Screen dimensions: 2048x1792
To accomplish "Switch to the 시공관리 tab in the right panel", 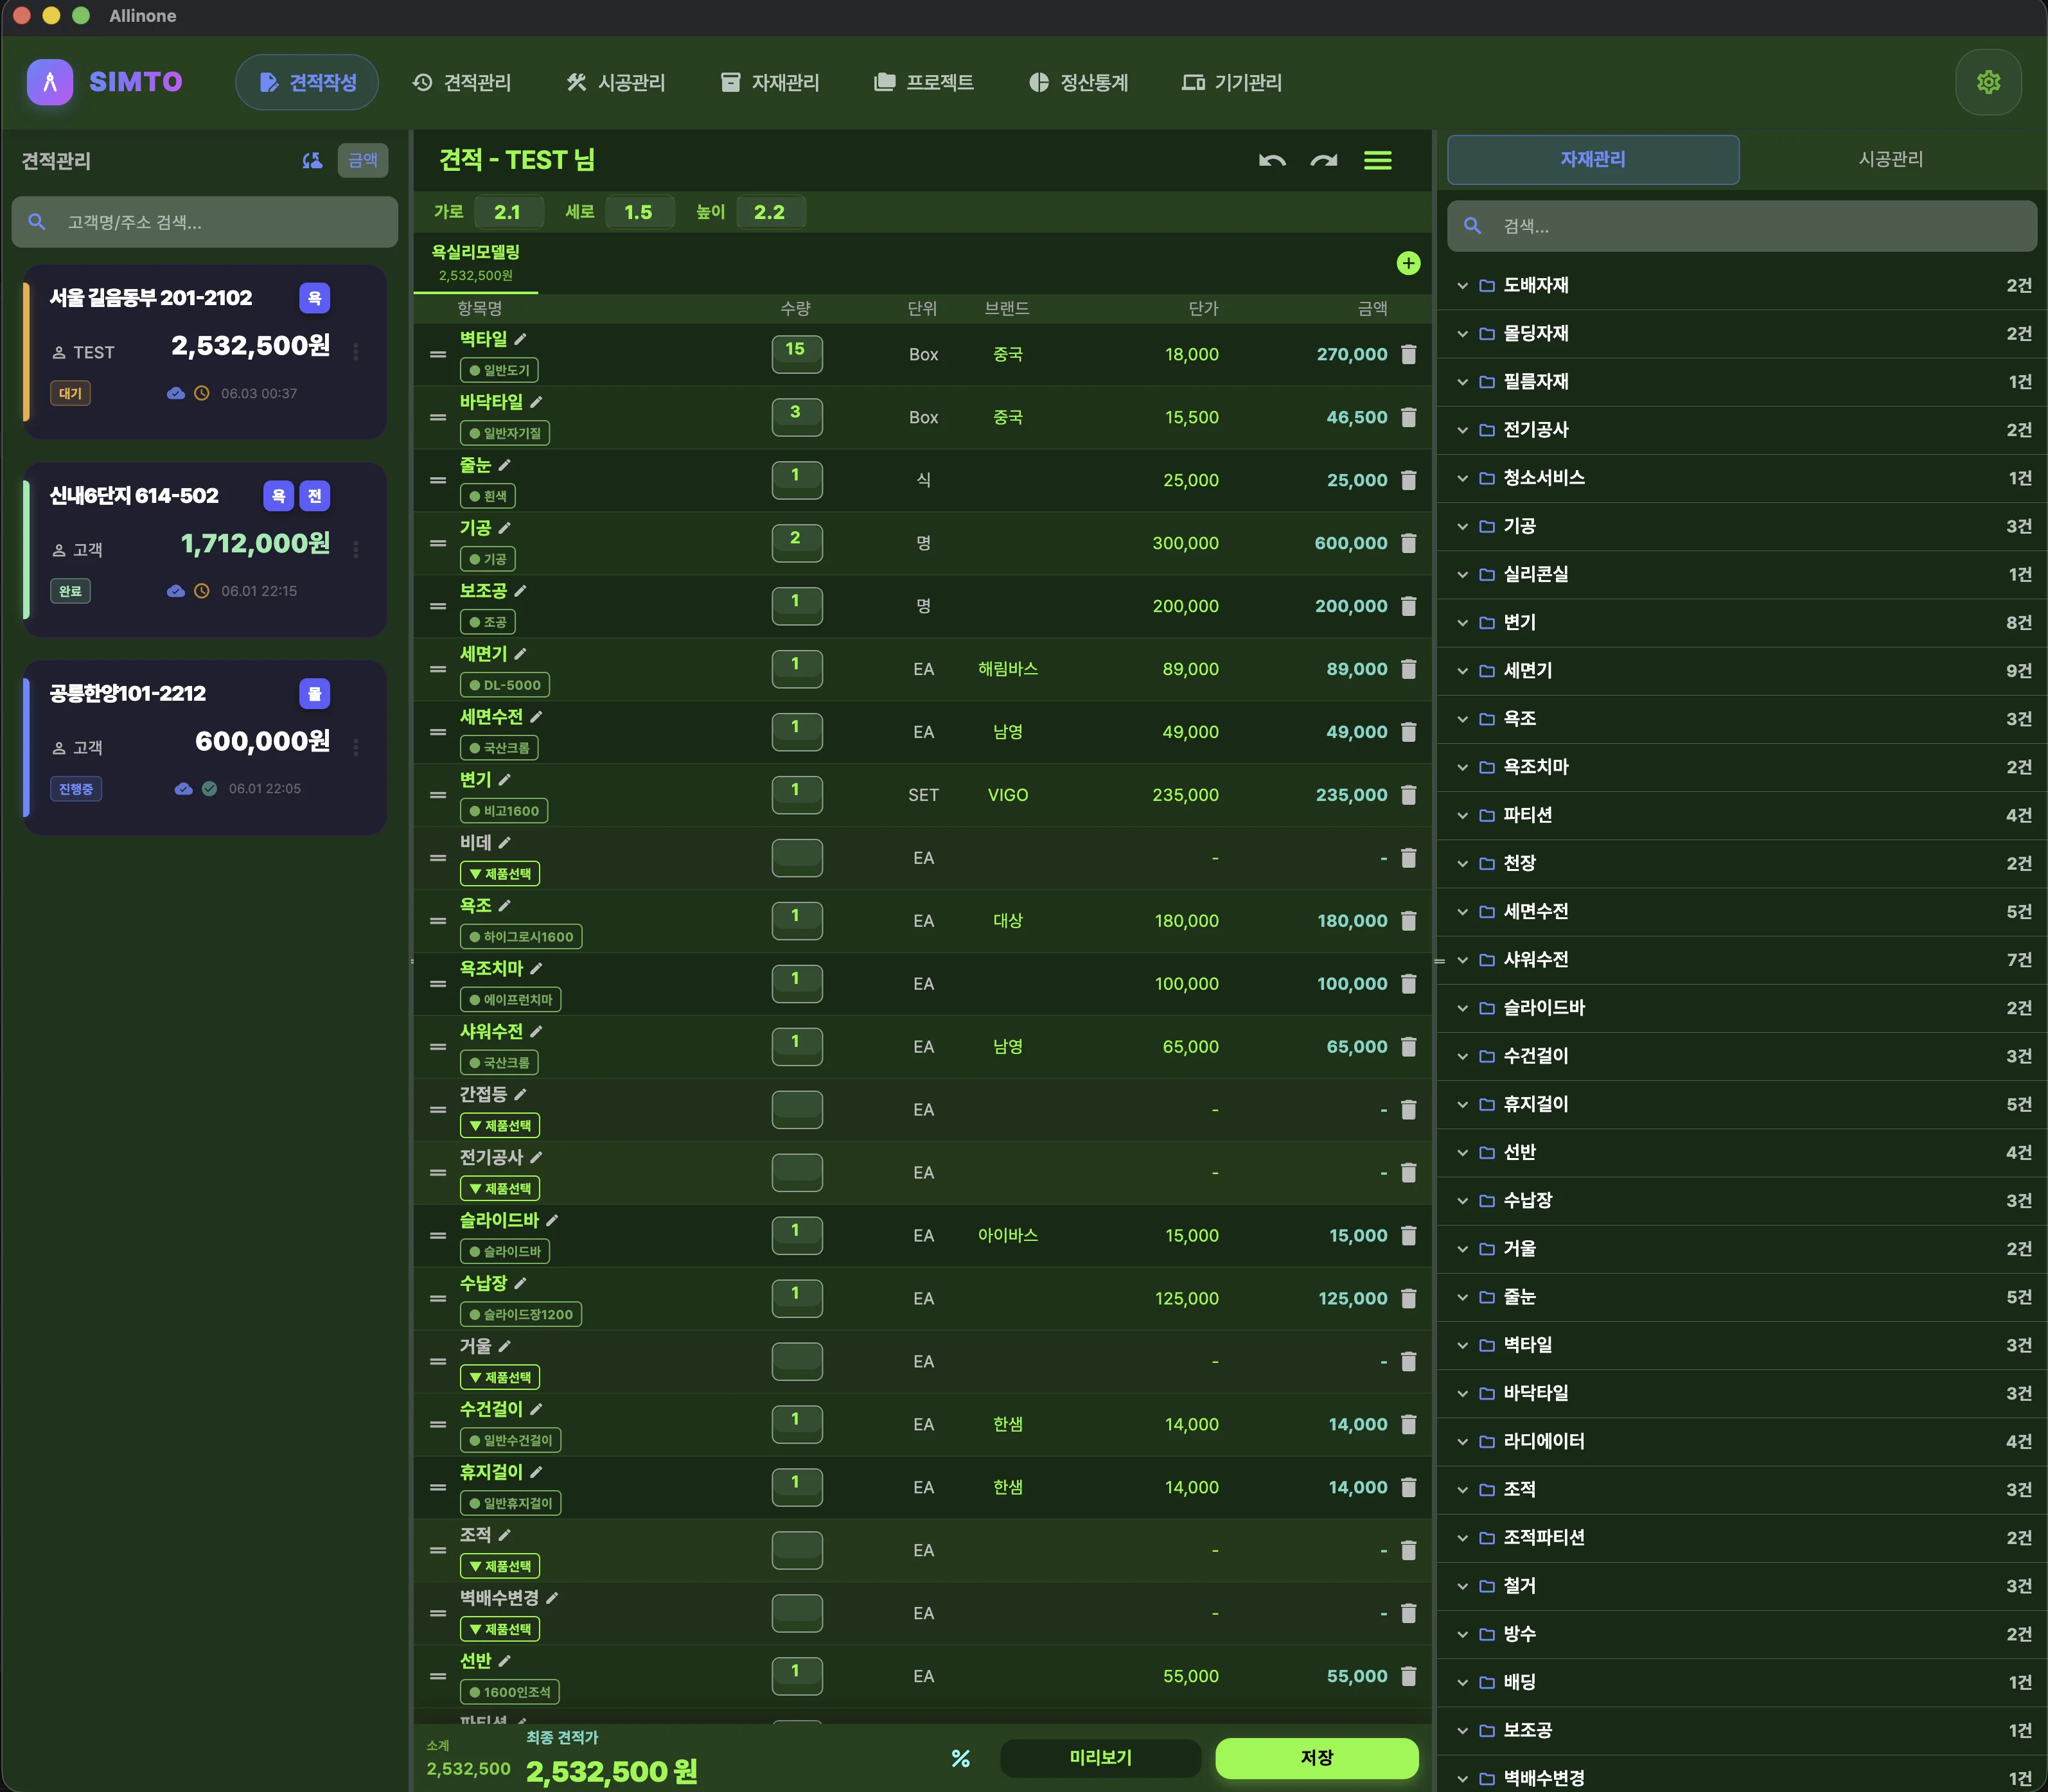I will [x=1890, y=160].
